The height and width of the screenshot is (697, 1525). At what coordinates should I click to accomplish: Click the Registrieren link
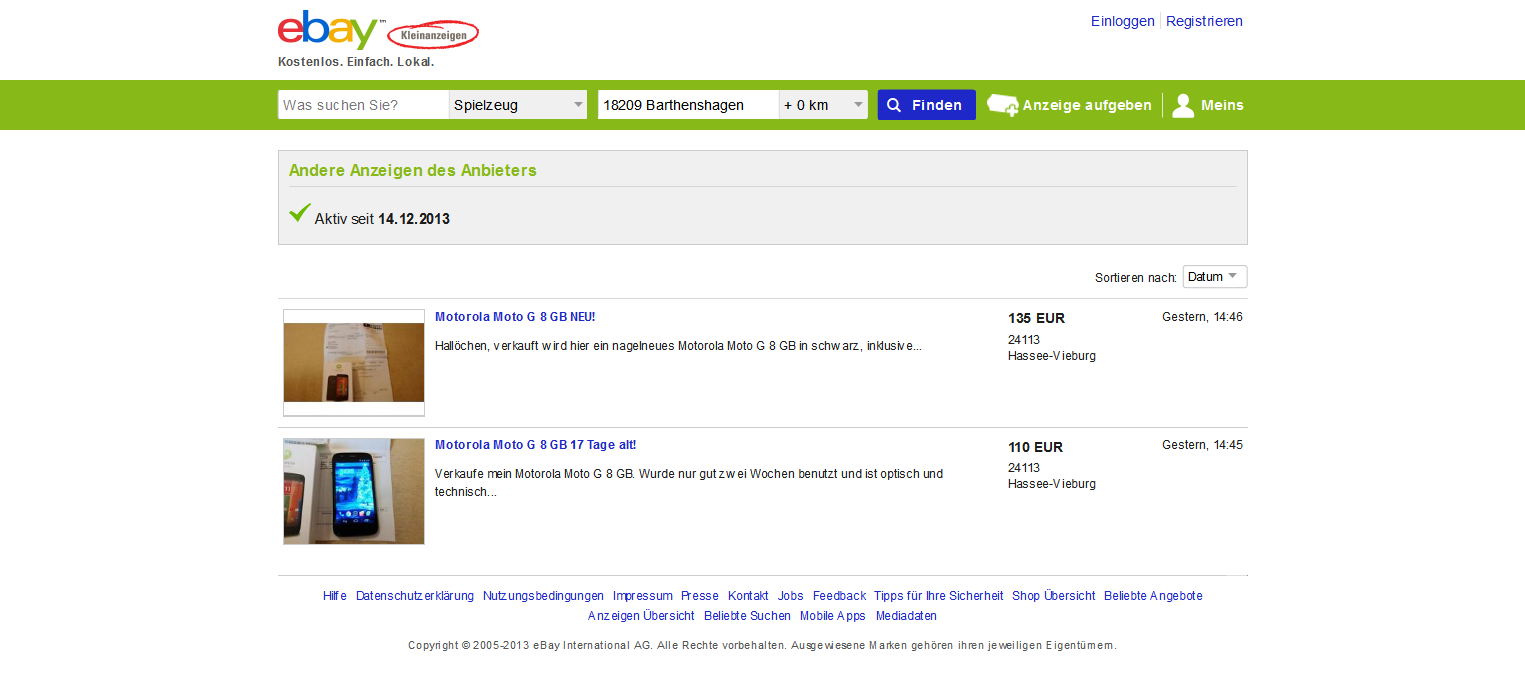click(x=1204, y=21)
